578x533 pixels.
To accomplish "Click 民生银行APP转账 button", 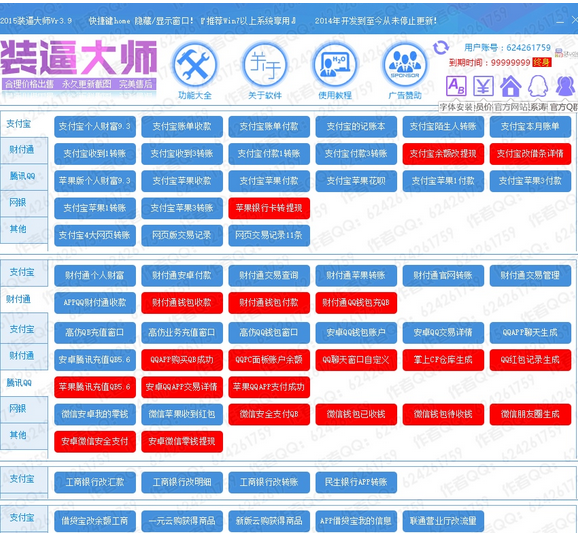I will pos(356,482).
